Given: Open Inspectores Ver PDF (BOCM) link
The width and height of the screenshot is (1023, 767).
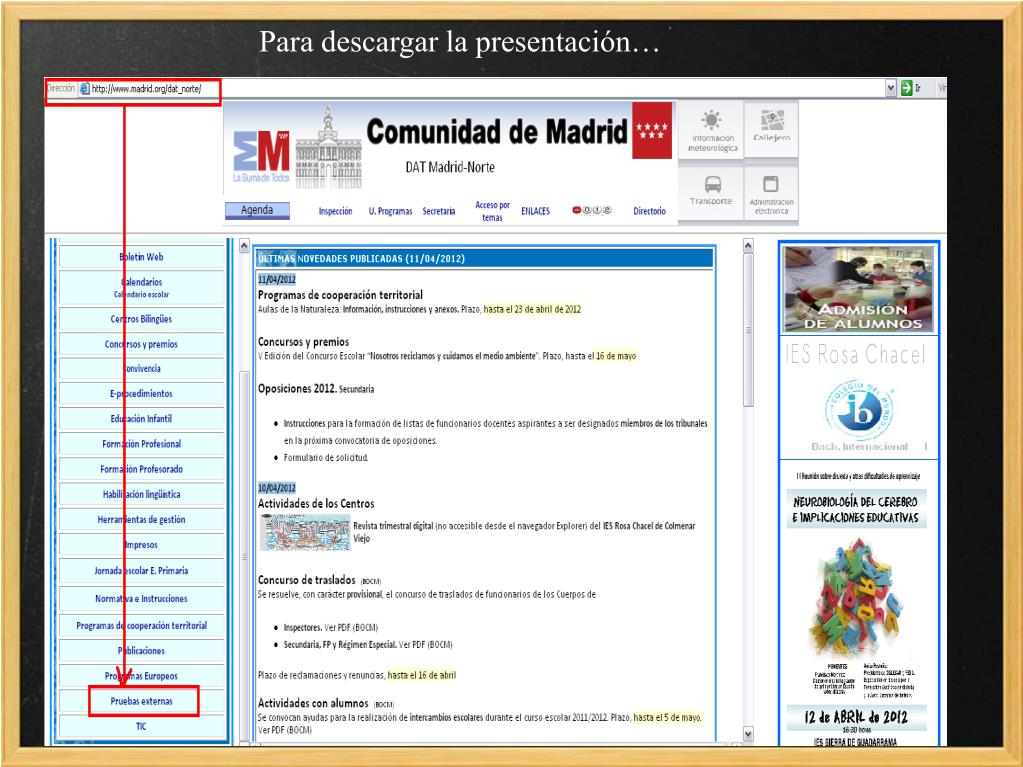Looking at the screenshot, I should pyautogui.click(x=331, y=627).
